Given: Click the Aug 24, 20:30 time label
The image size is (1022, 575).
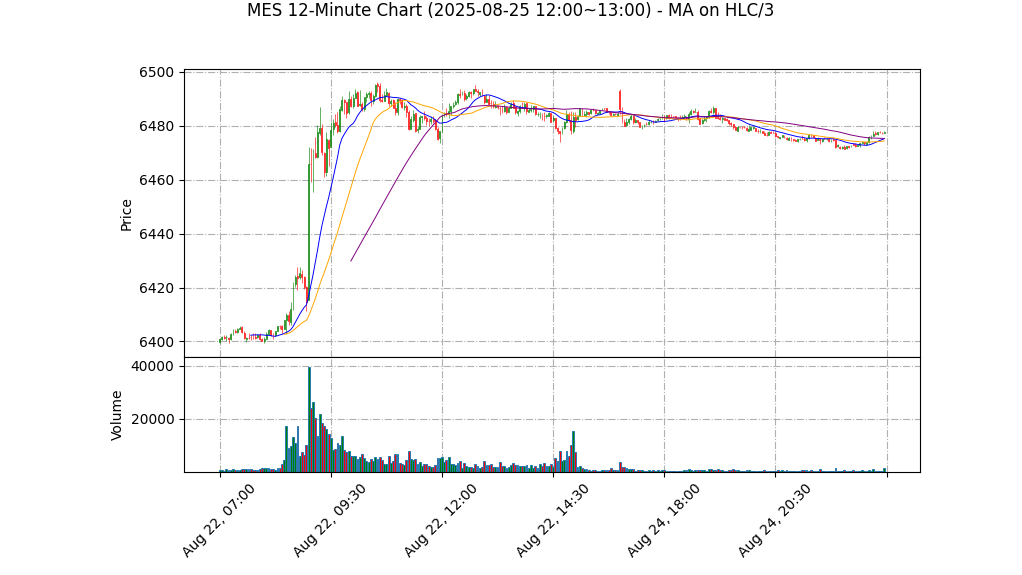Looking at the screenshot, I should point(774,520).
